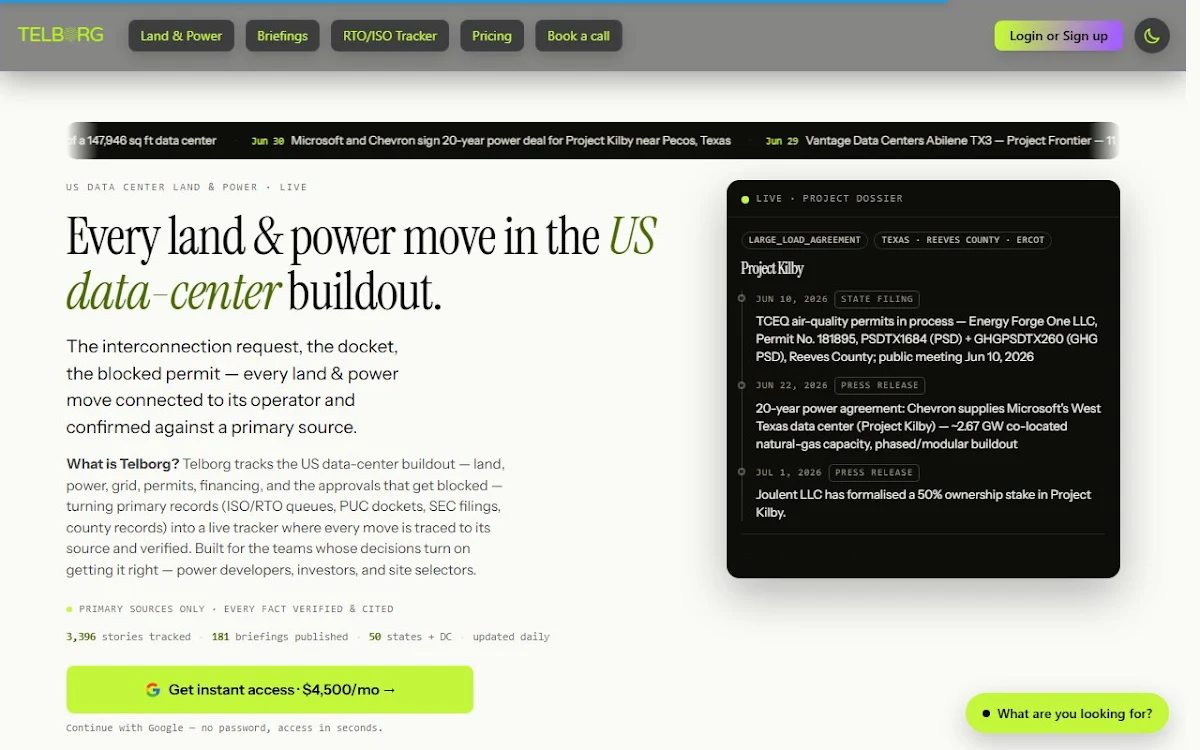Click the 181 briefings published stat
The height and width of the screenshot is (750, 1200).
pos(280,637)
